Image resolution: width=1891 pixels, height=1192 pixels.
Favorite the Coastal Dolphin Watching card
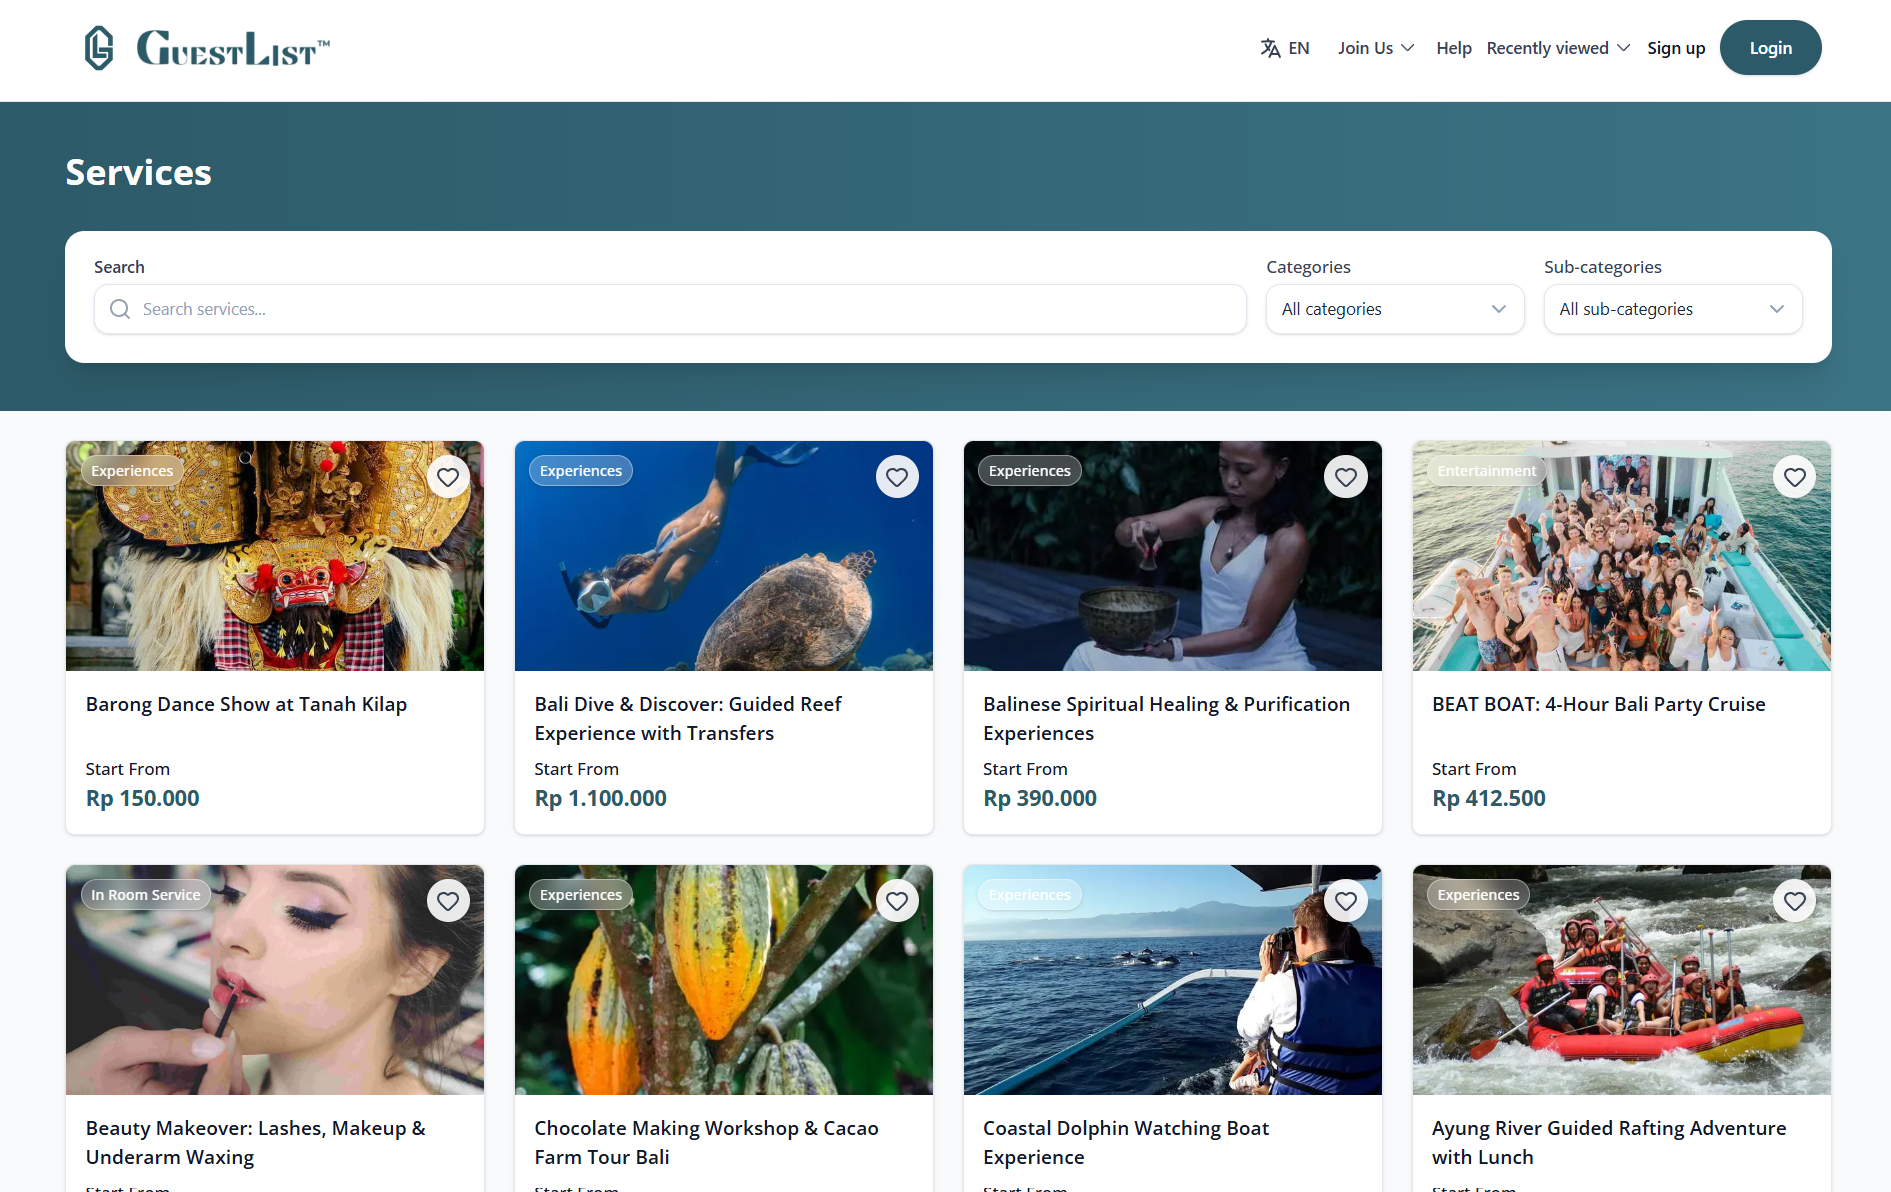[1346, 901]
